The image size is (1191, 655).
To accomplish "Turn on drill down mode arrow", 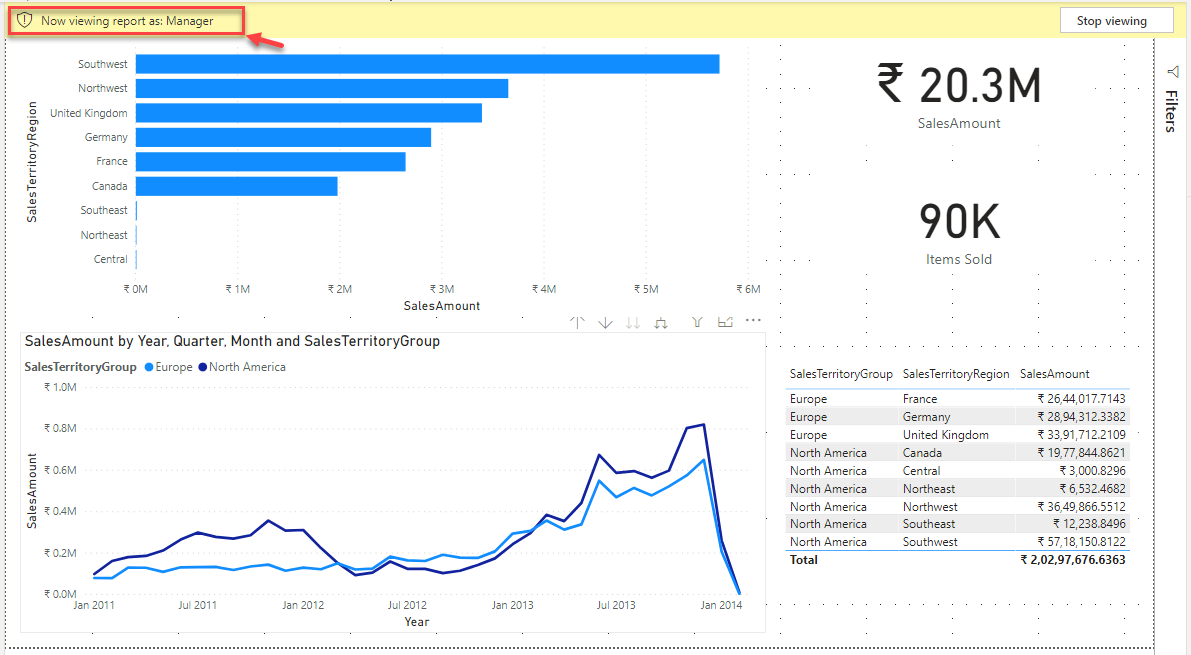I will (605, 323).
